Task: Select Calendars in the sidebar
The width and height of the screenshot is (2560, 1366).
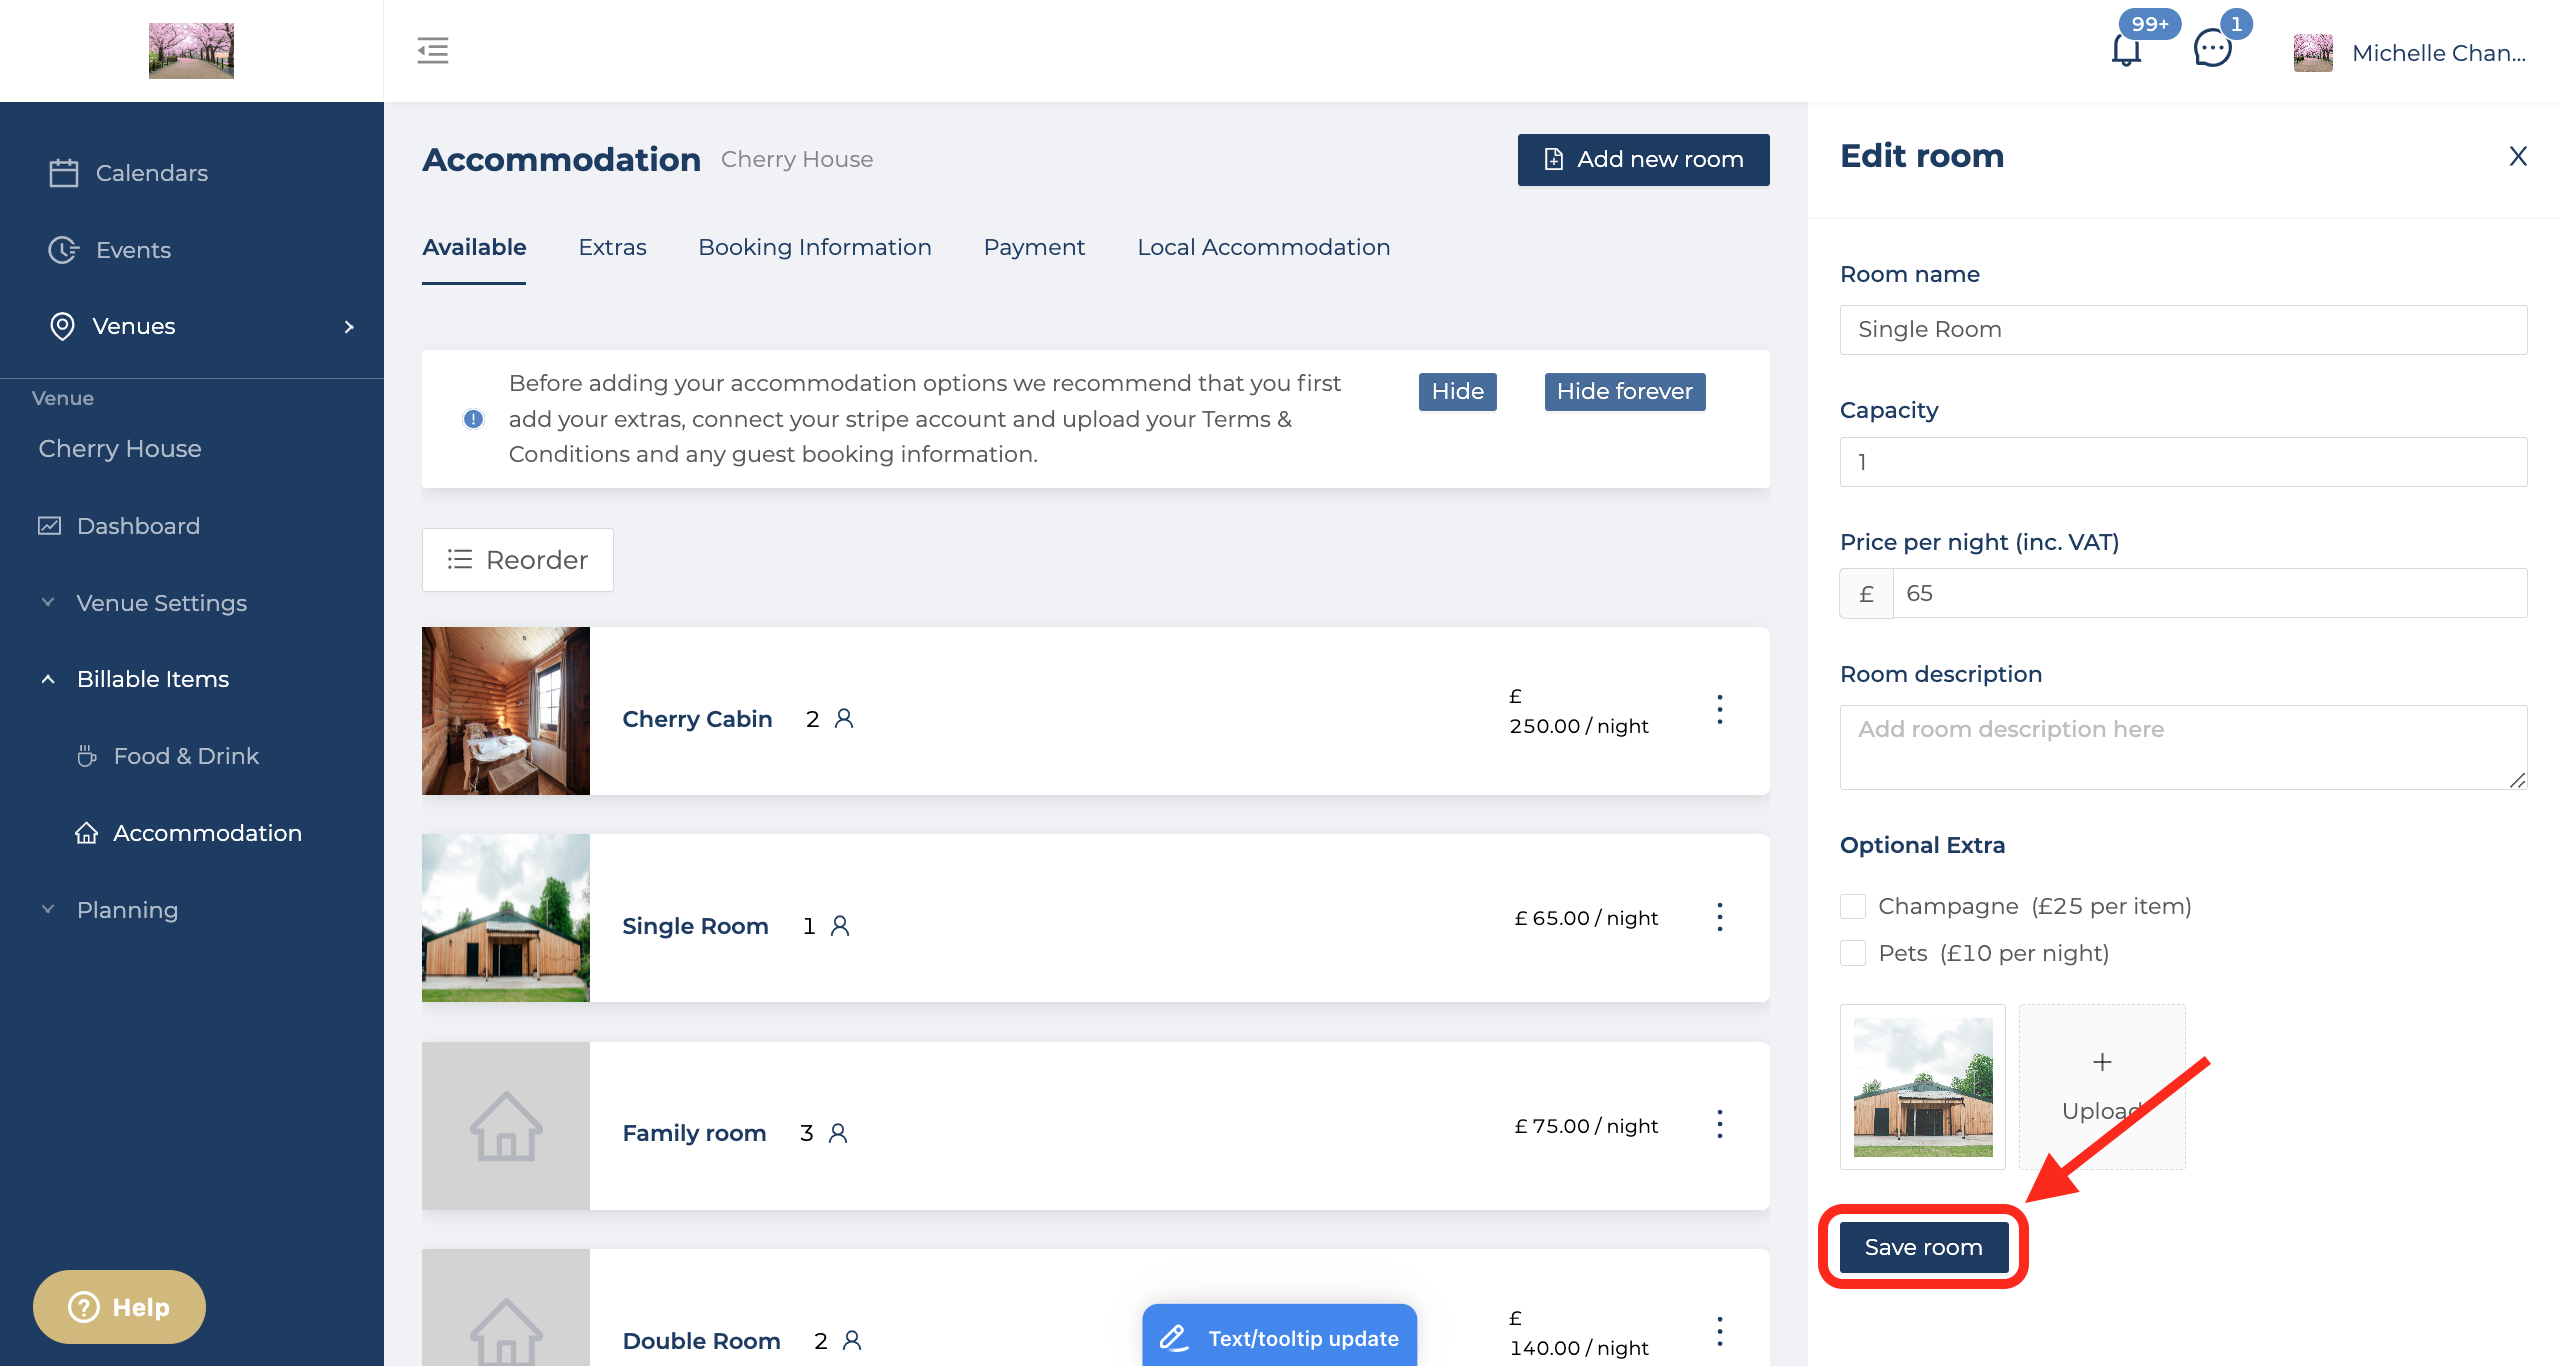Action: 152,173
